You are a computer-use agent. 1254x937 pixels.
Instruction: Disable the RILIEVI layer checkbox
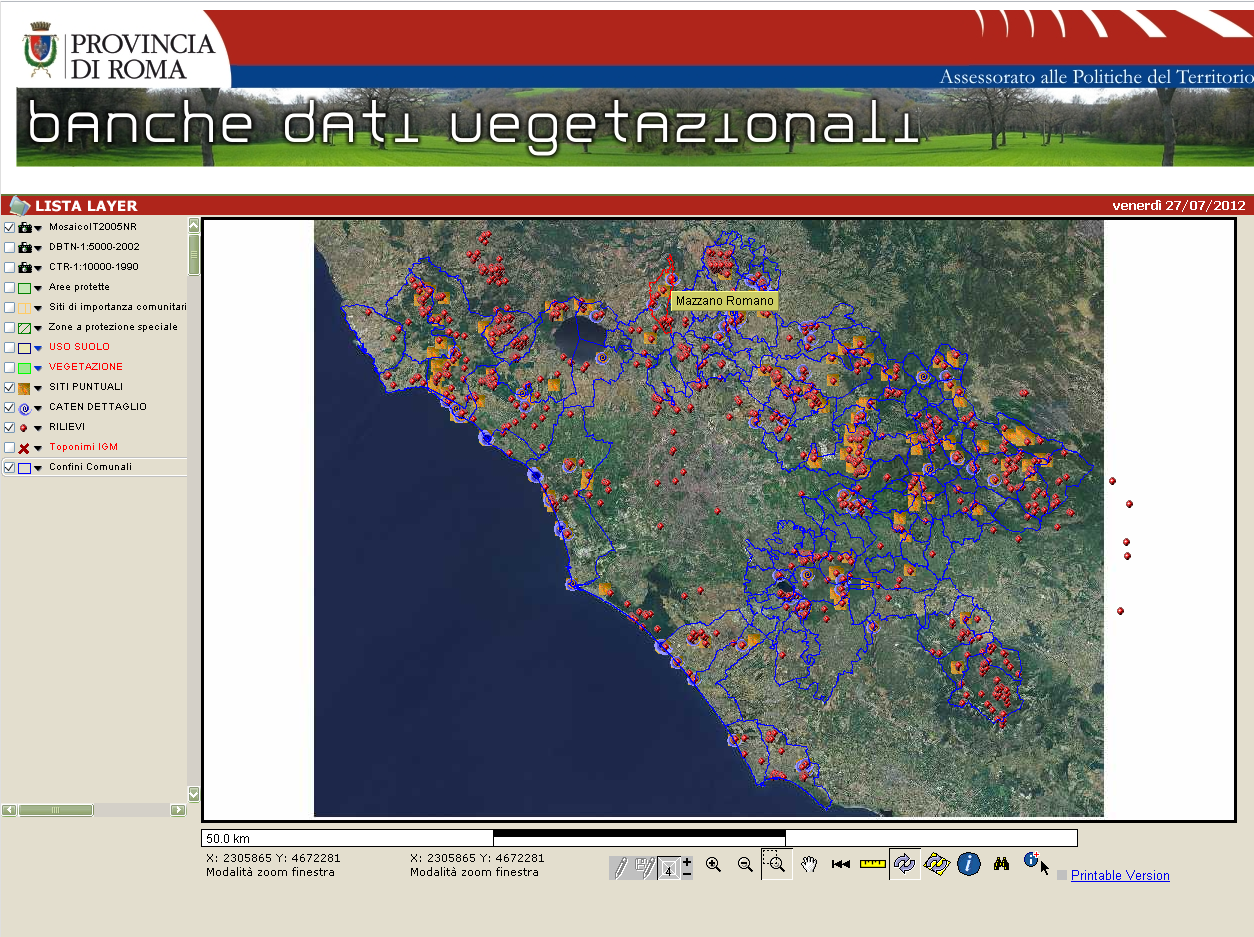point(9,428)
